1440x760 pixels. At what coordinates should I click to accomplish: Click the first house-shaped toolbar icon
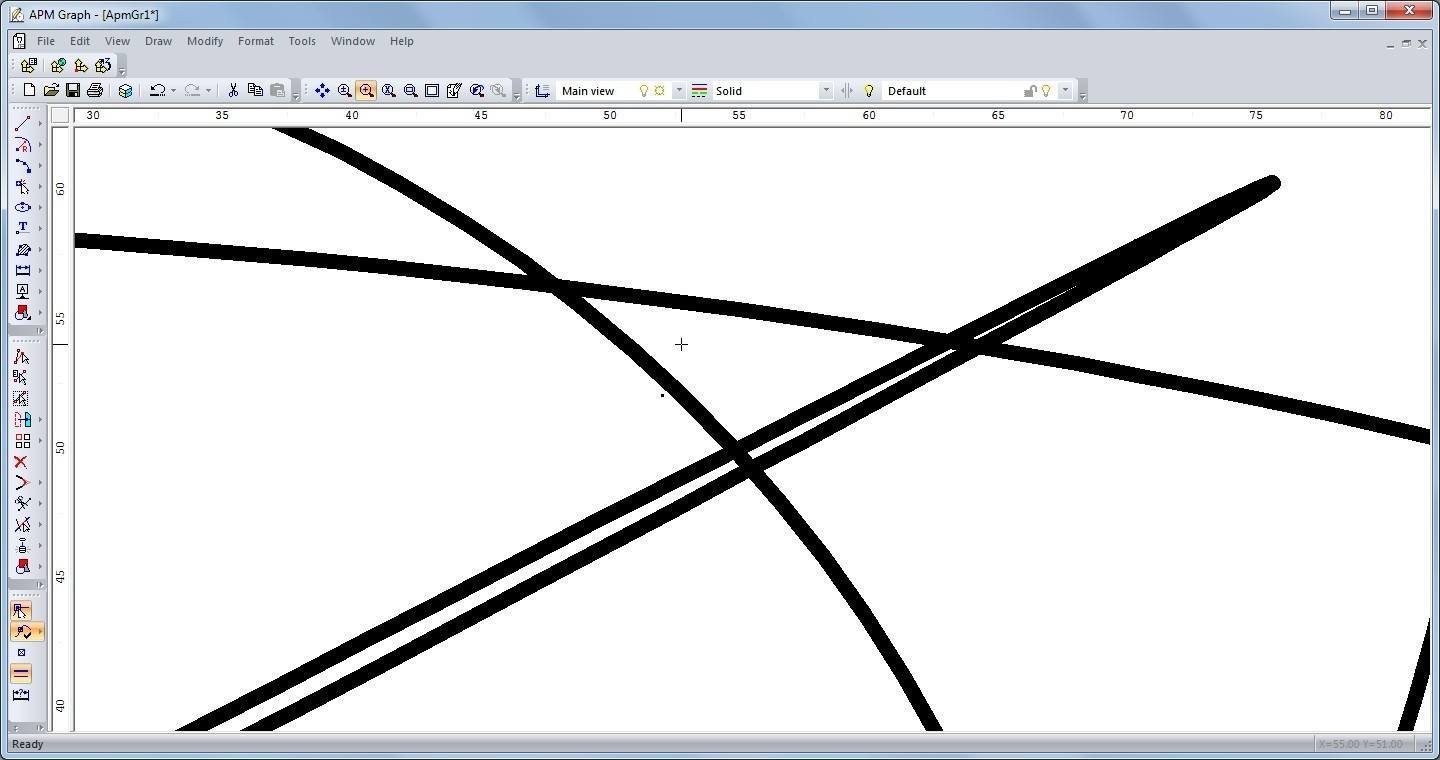(28, 65)
